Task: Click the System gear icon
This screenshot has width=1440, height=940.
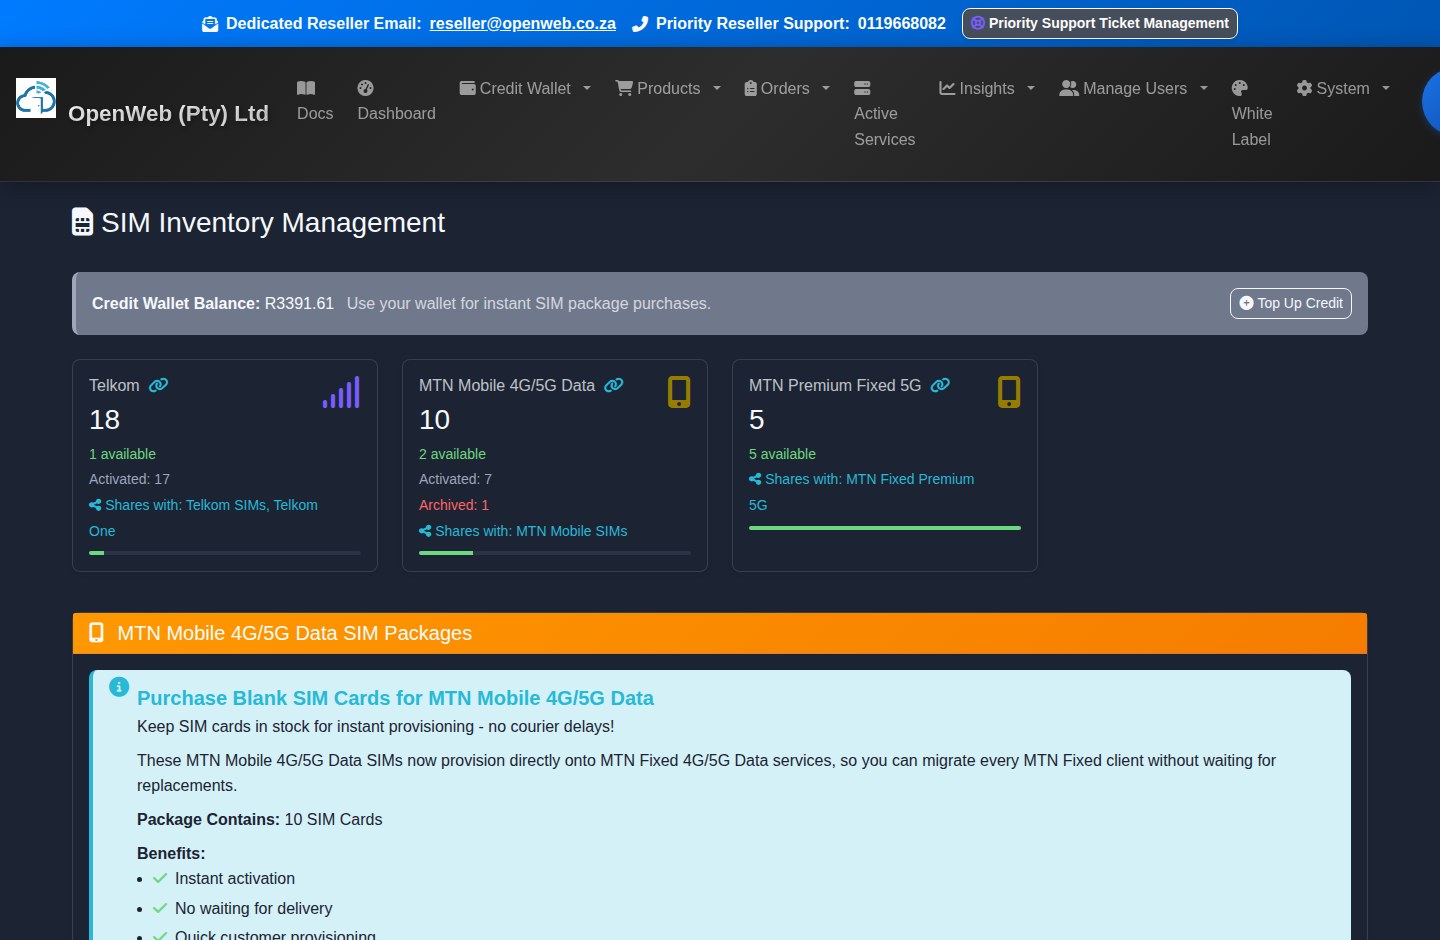Action: click(x=1304, y=88)
